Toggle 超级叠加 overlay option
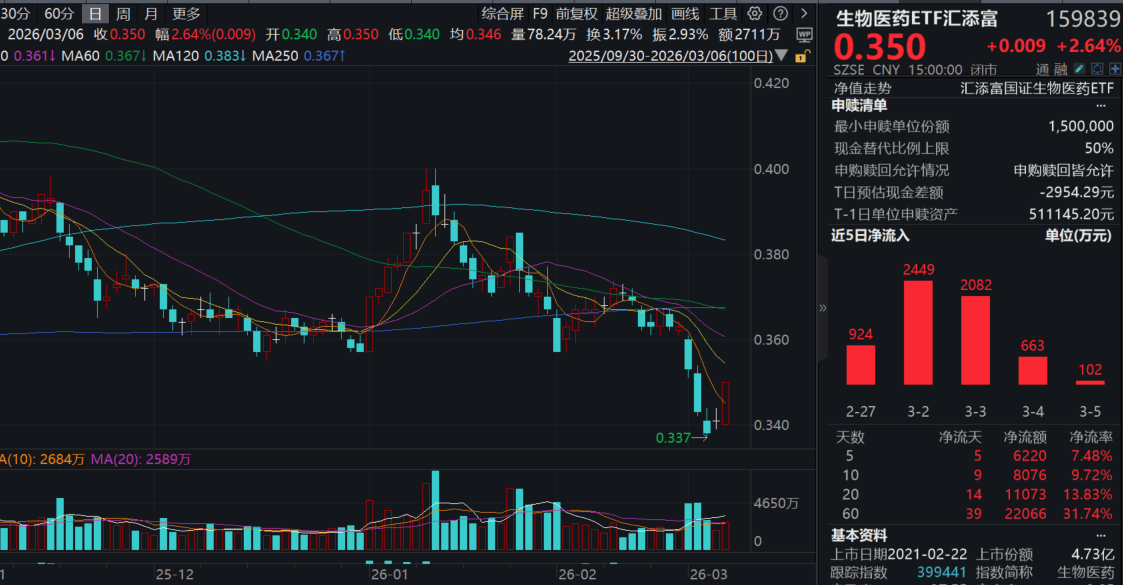Viewport: 1123px width, 585px height. point(633,13)
